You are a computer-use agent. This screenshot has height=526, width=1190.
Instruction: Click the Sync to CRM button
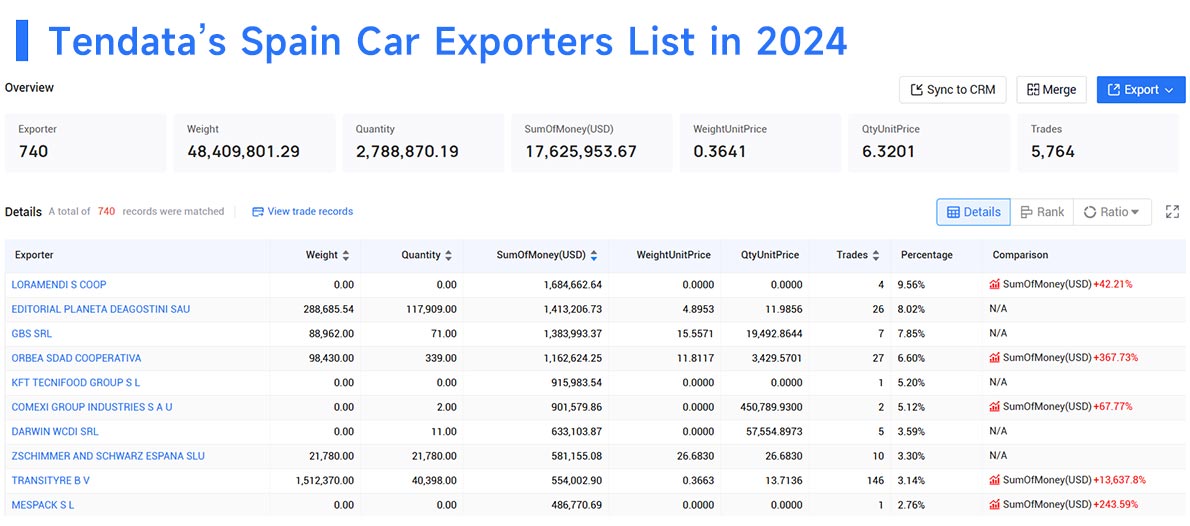tap(952, 90)
